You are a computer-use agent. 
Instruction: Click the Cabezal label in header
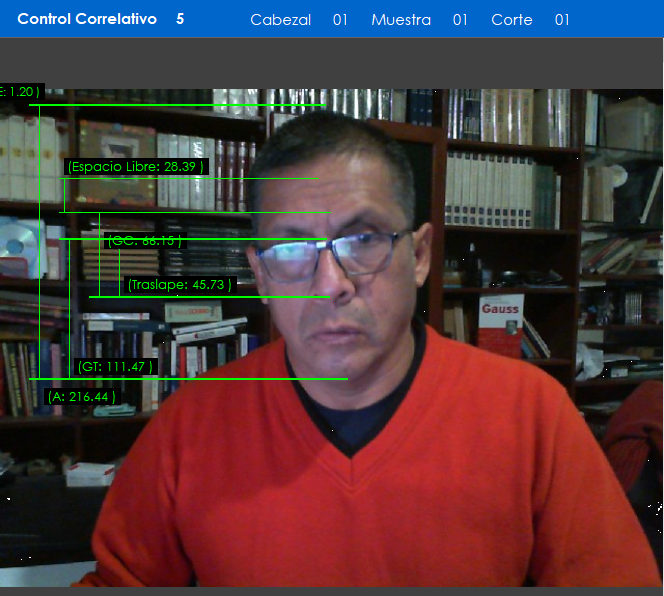click(x=280, y=20)
